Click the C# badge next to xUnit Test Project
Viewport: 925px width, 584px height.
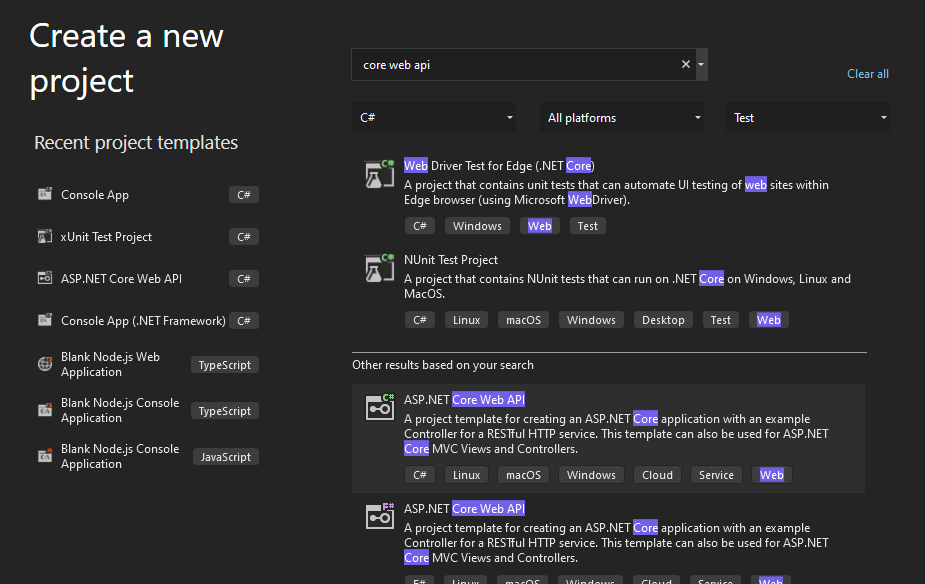pyautogui.click(x=244, y=237)
